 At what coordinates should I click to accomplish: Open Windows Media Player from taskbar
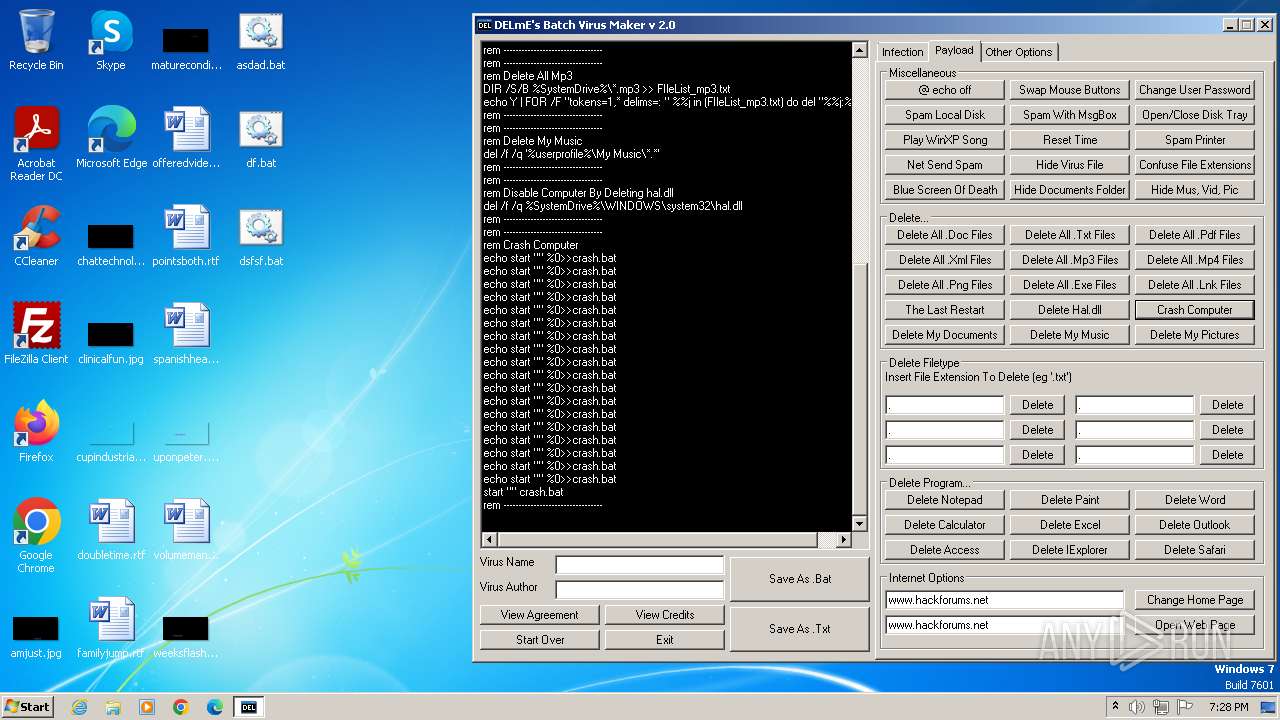pyautogui.click(x=147, y=707)
